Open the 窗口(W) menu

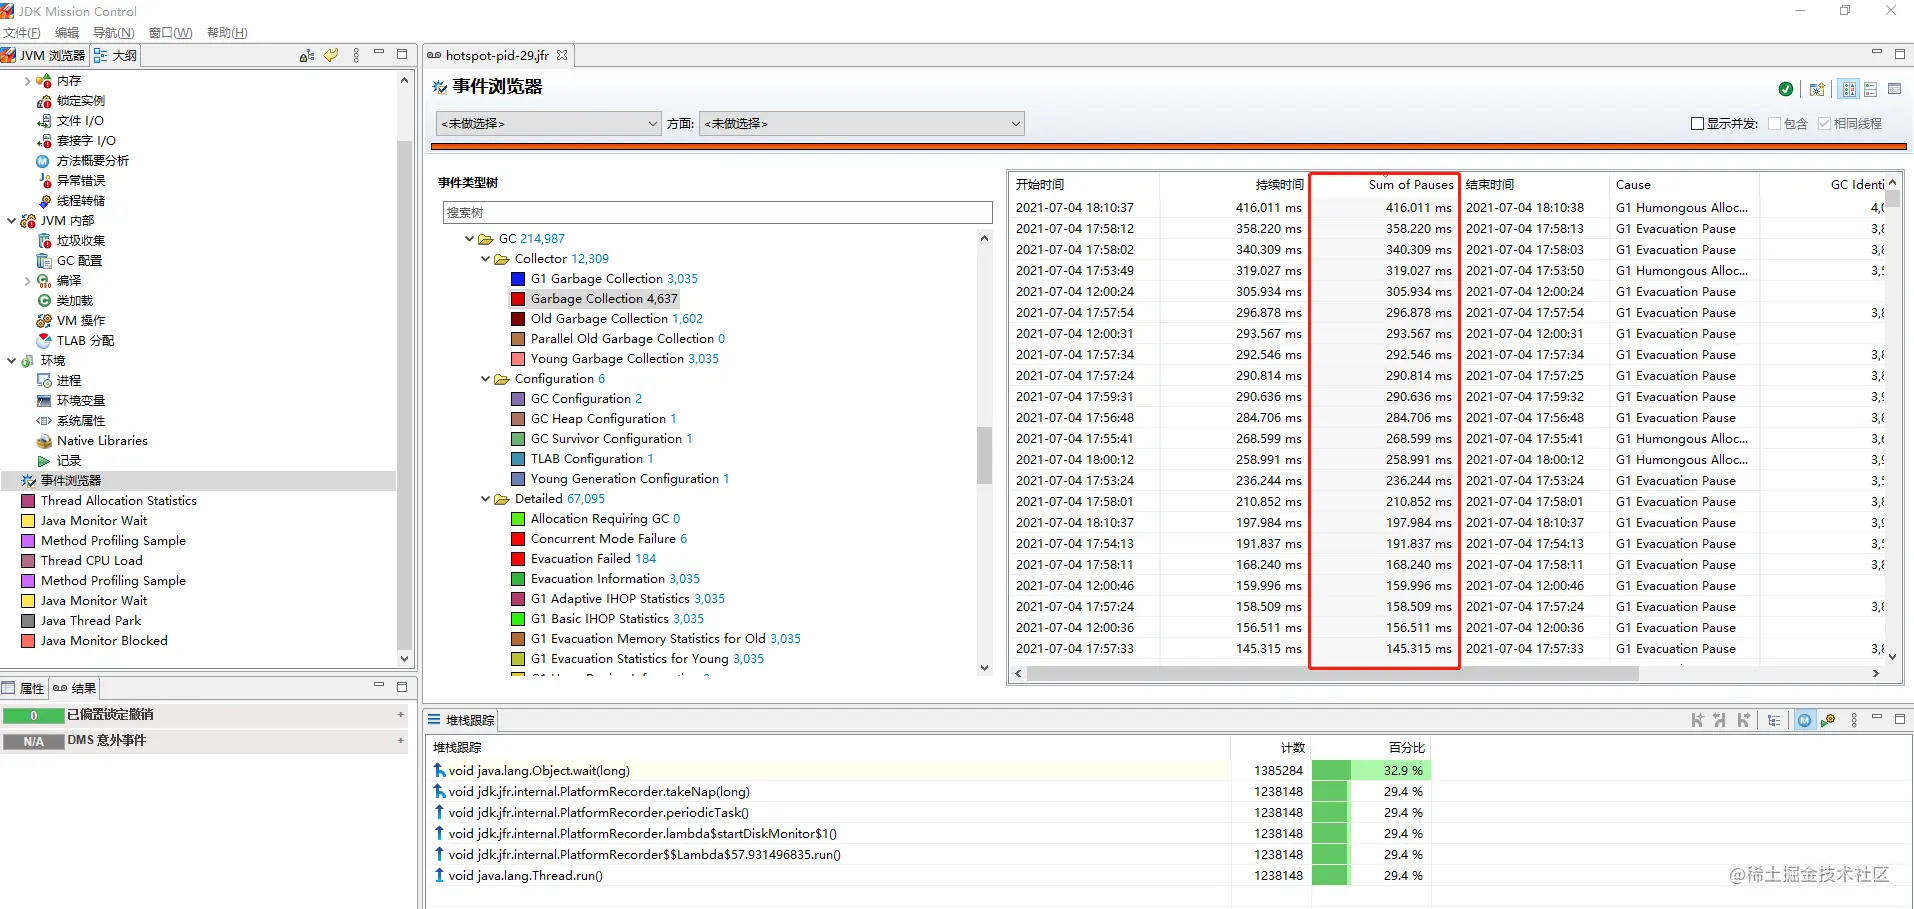(170, 33)
